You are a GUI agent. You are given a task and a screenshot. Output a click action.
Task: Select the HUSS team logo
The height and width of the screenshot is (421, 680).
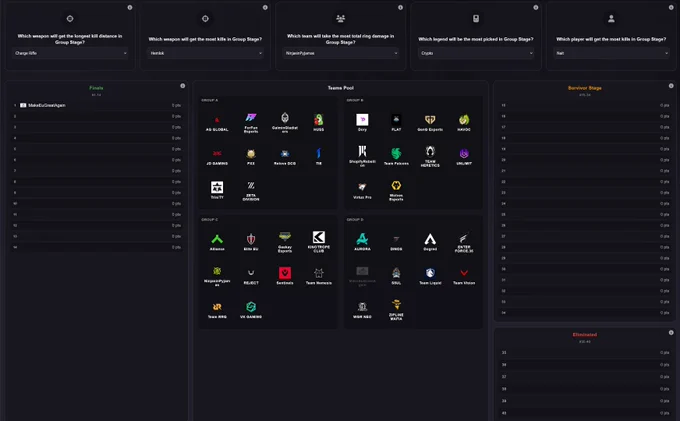coord(319,120)
